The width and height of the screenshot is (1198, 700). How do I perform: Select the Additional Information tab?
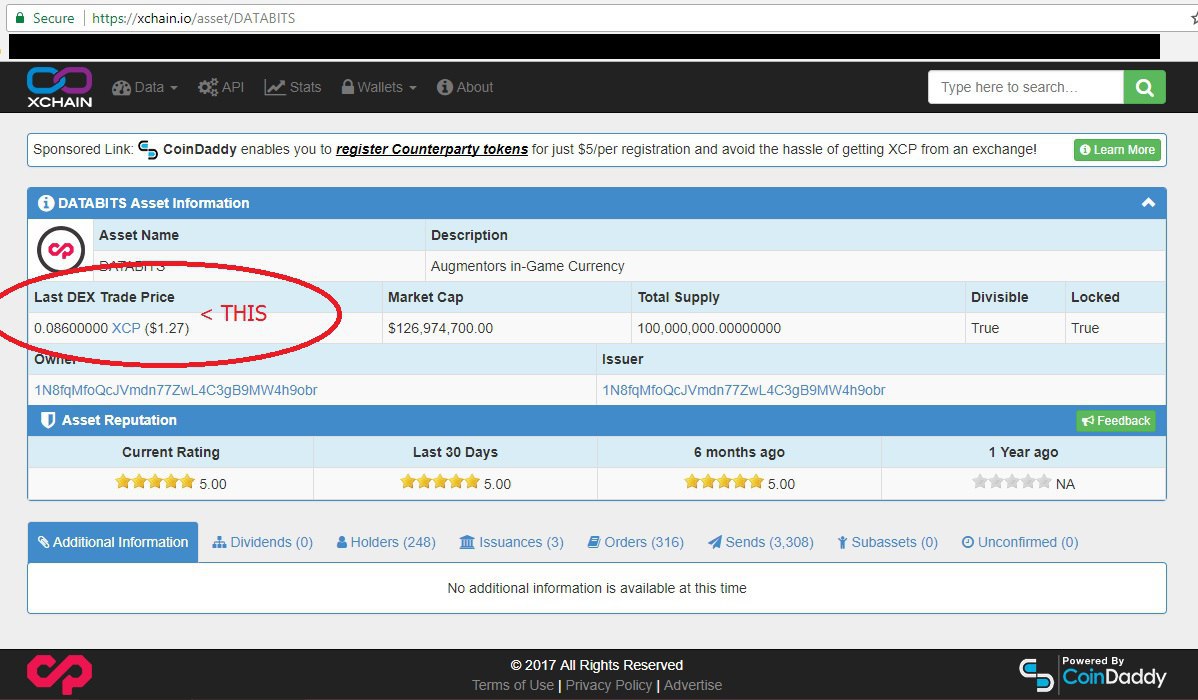tap(113, 542)
